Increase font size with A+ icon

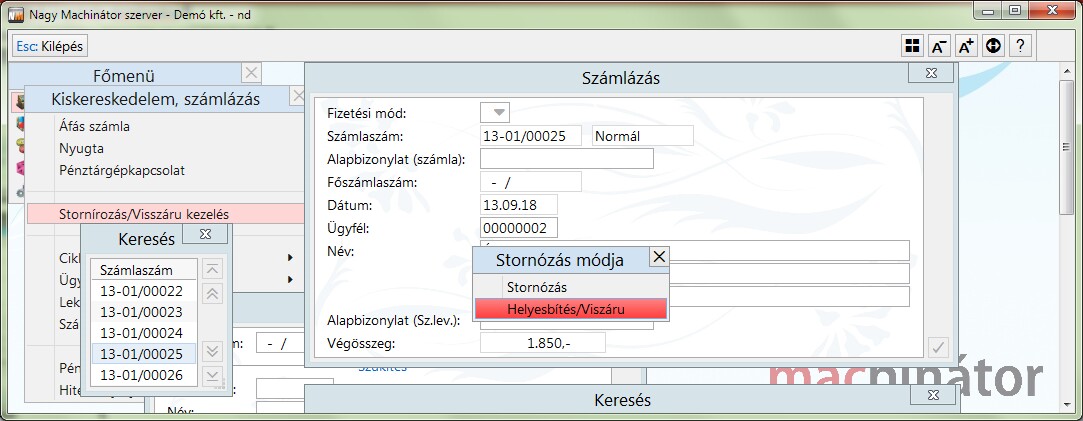(966, 46)
